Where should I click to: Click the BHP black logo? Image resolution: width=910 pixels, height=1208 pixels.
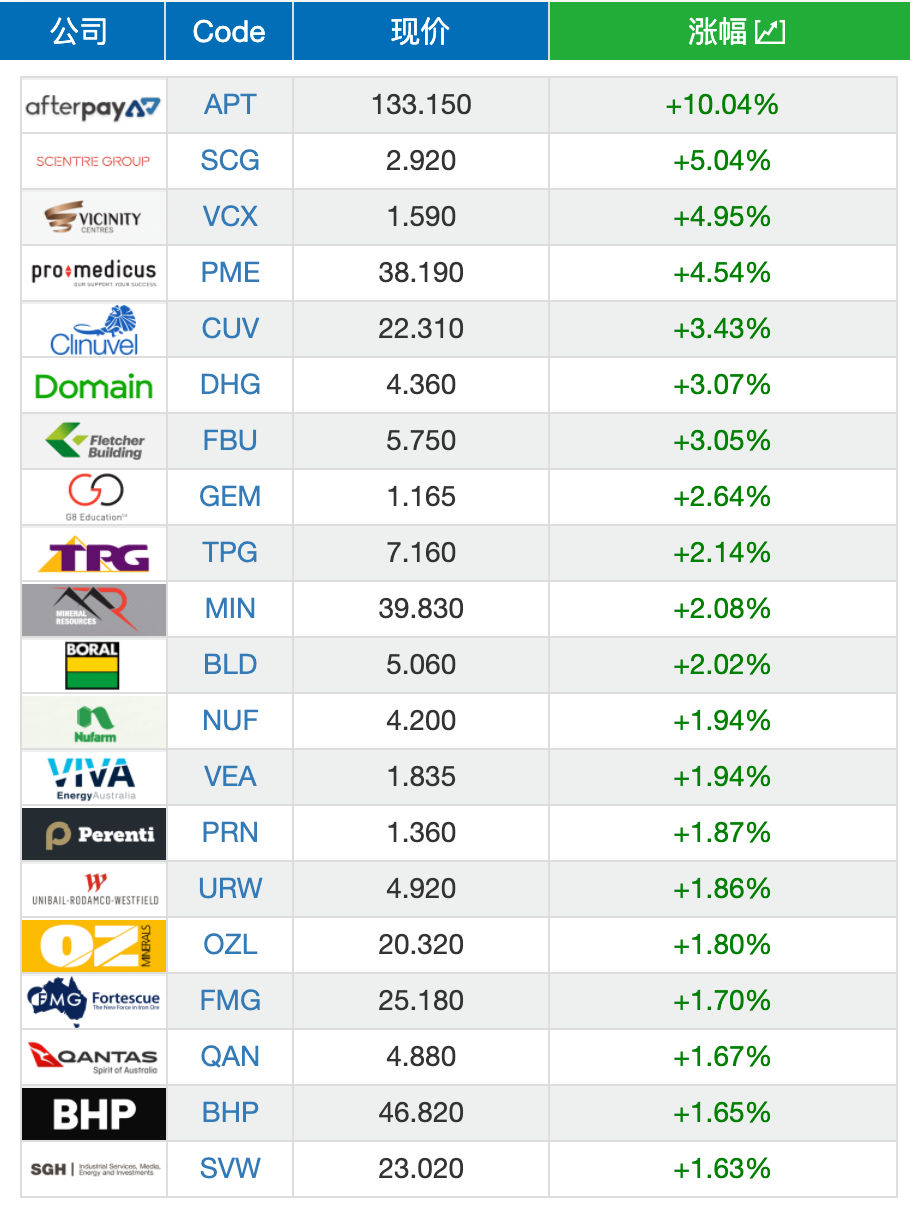(x=94, y=1113)
